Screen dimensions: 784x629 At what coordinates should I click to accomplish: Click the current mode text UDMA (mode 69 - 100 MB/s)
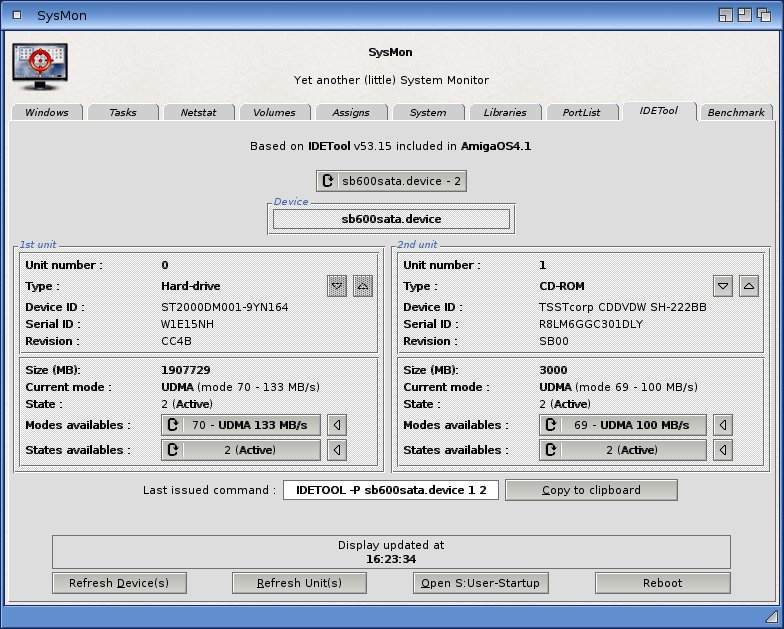click(618, 387)
